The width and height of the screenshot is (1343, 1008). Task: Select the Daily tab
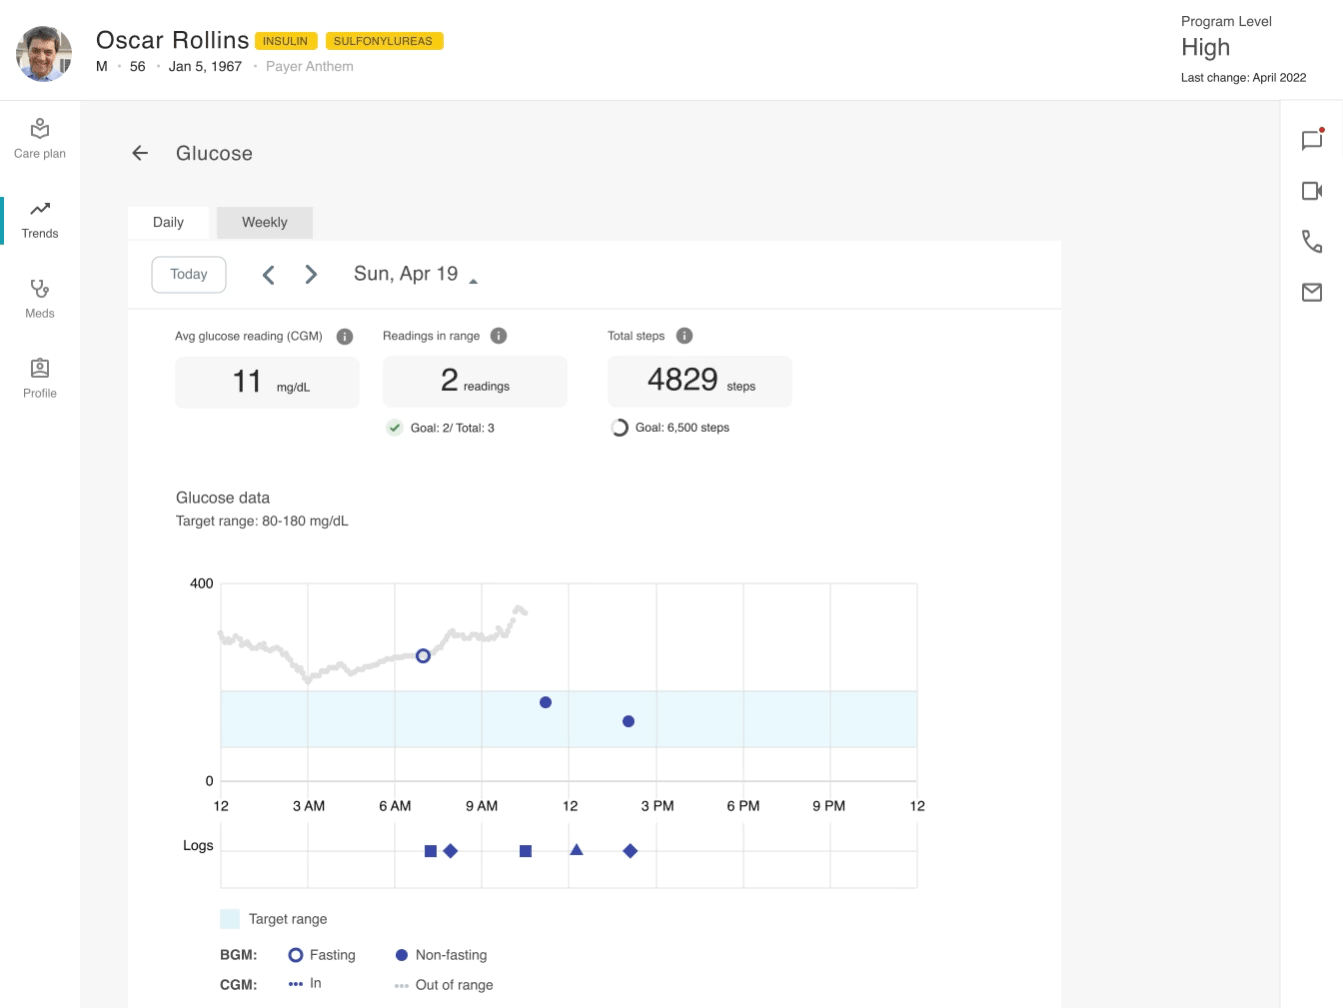(168, 222)
